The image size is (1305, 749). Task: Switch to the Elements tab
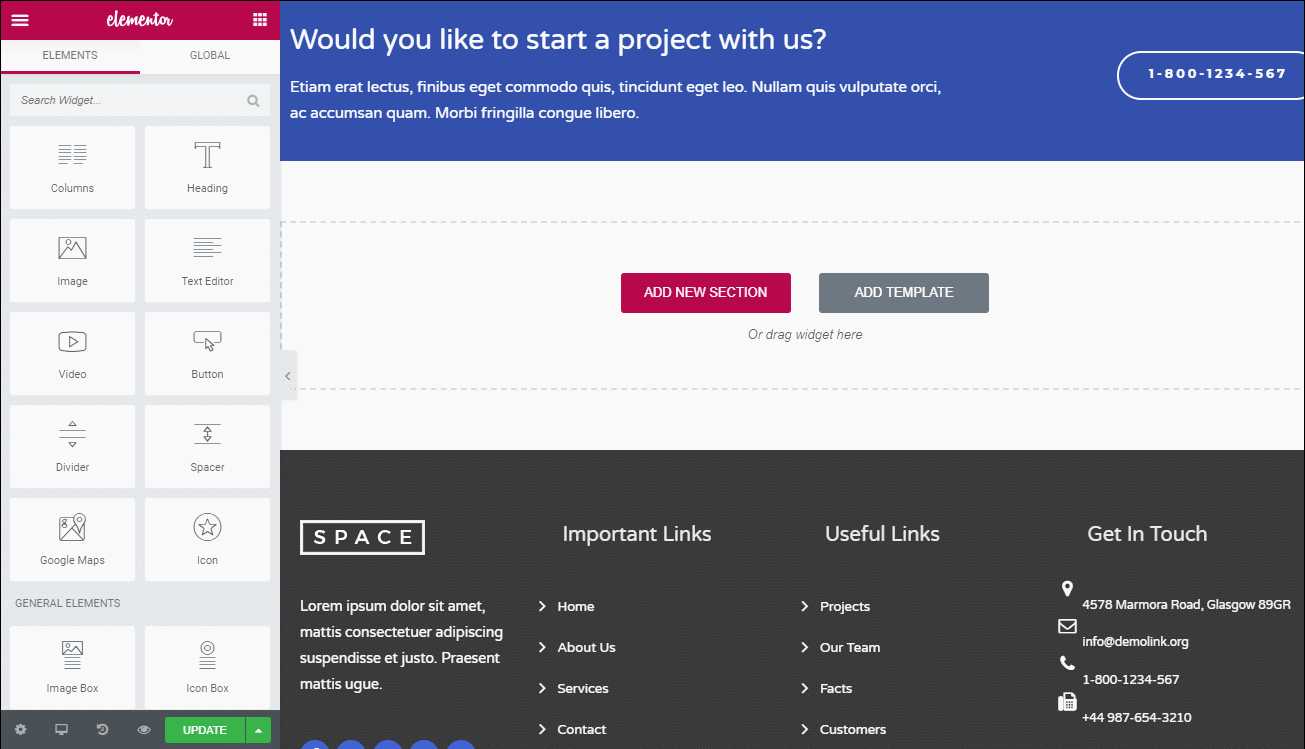point(70,56)
